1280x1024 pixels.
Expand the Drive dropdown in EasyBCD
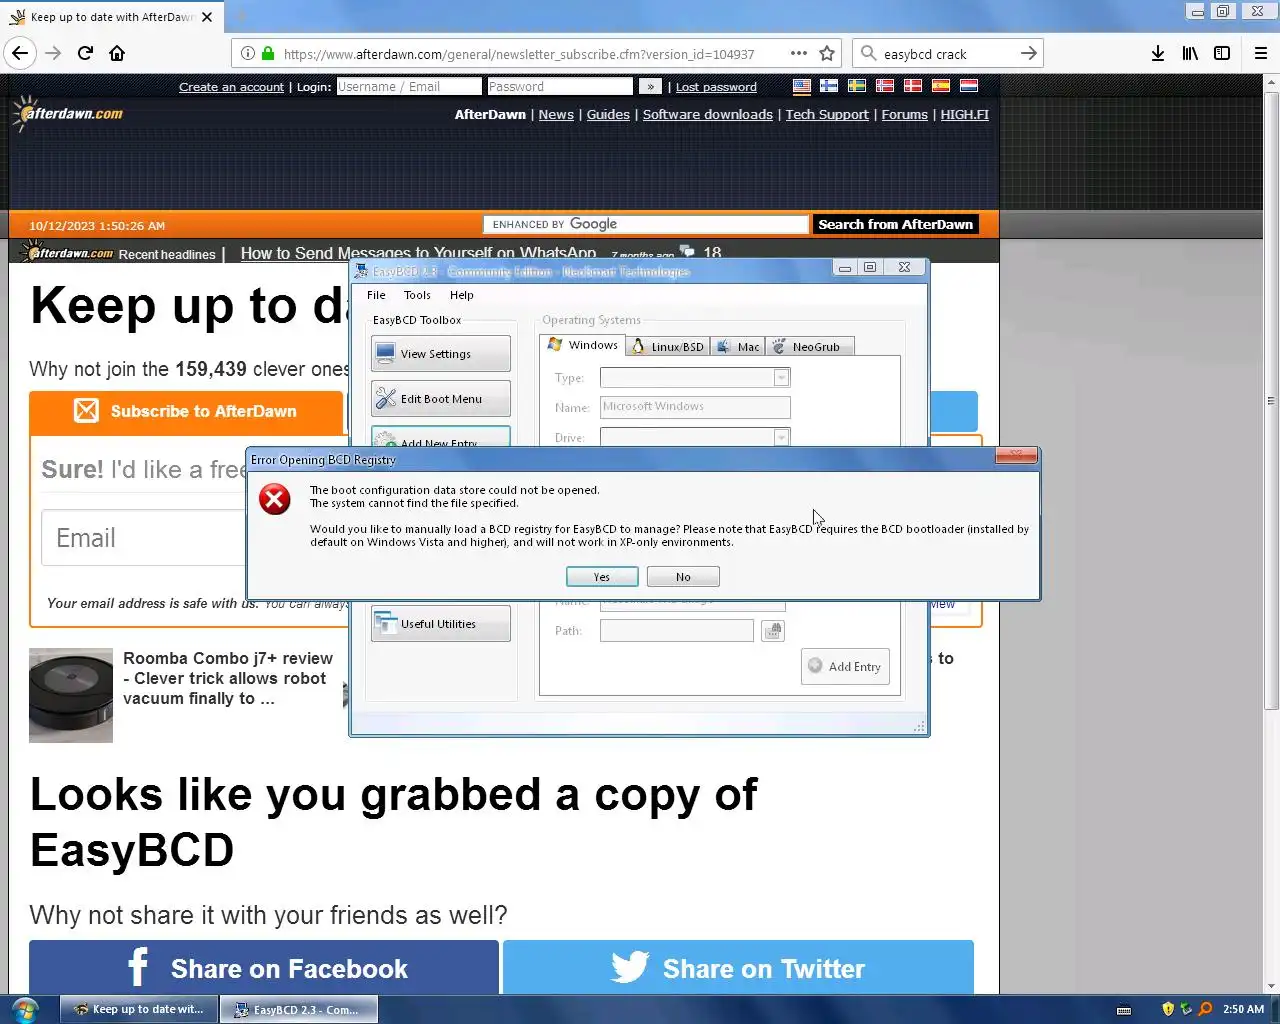[782, 437]
